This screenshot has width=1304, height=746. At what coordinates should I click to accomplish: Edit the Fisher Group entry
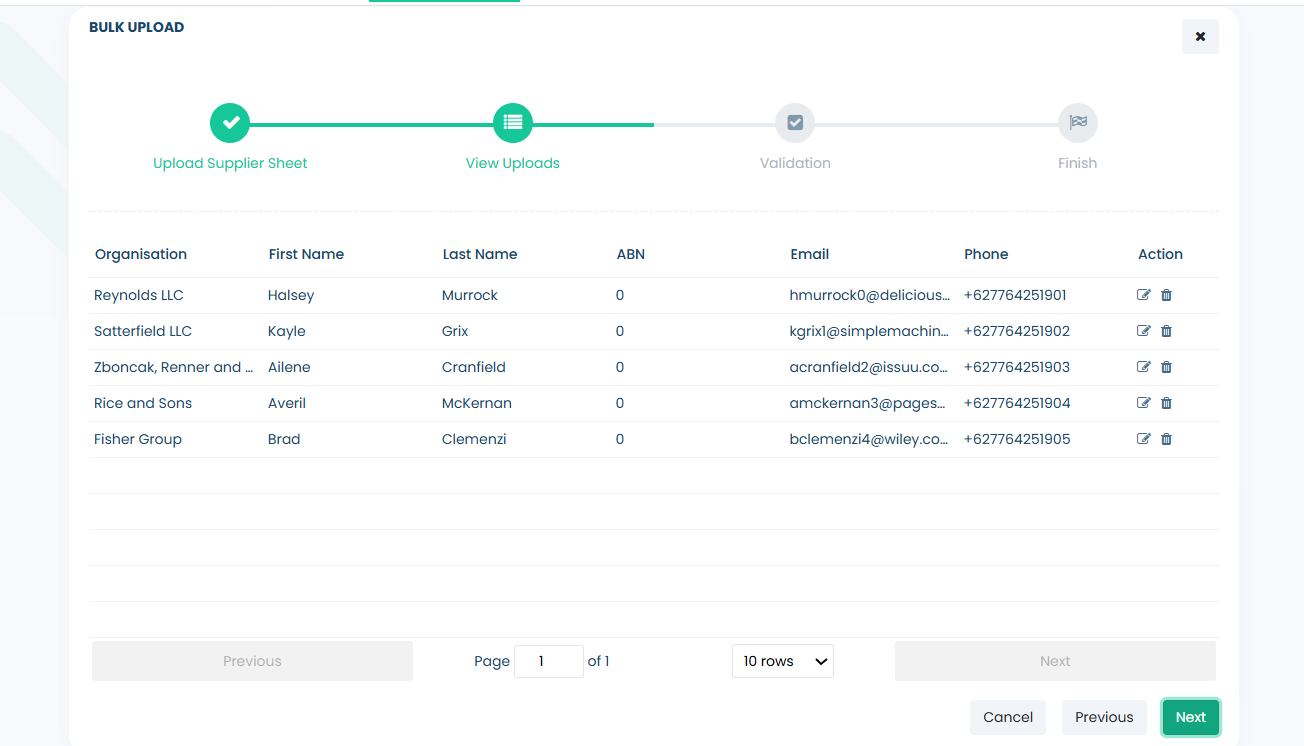[x=1144, y=439]
